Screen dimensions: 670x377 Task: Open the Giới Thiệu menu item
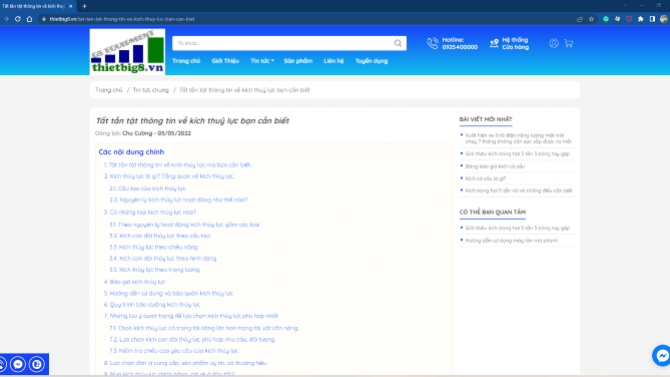click(x=225, y=61)
